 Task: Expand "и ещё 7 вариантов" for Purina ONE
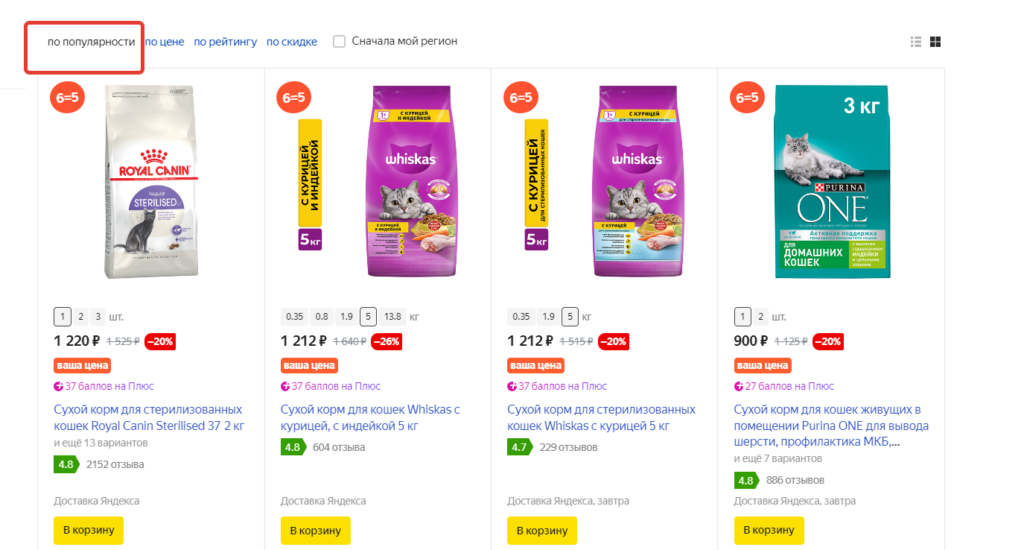(x=778, y=459)
